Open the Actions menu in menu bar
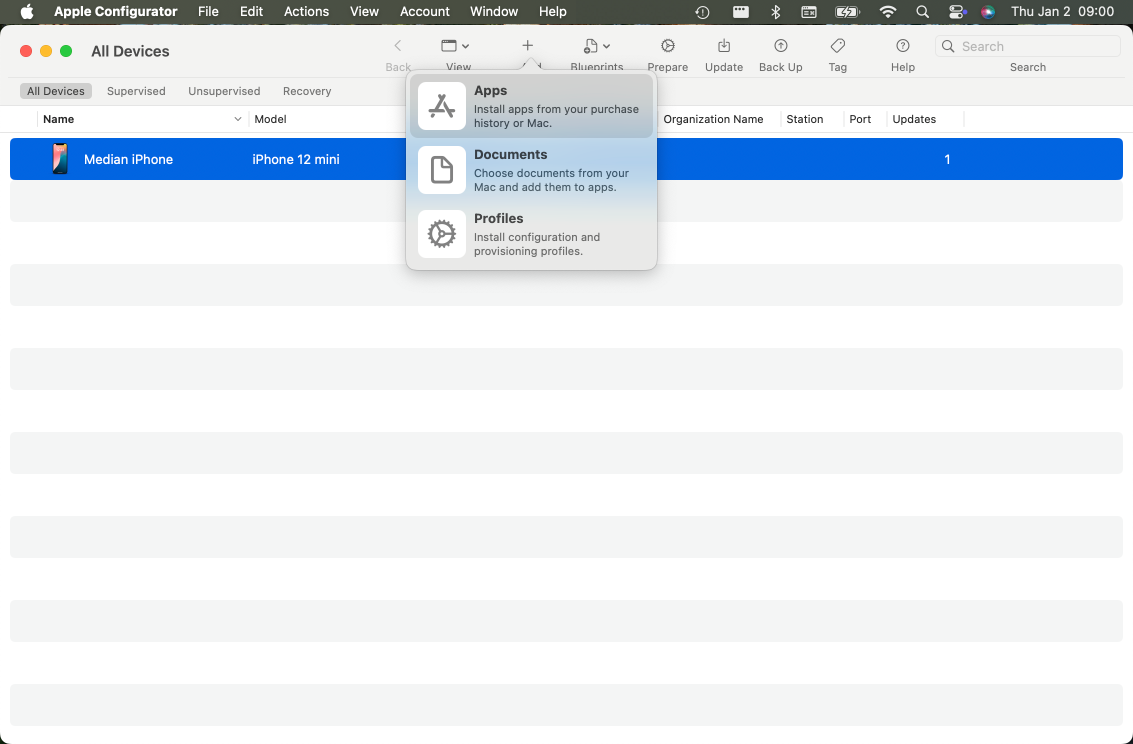 coord(306,12)
